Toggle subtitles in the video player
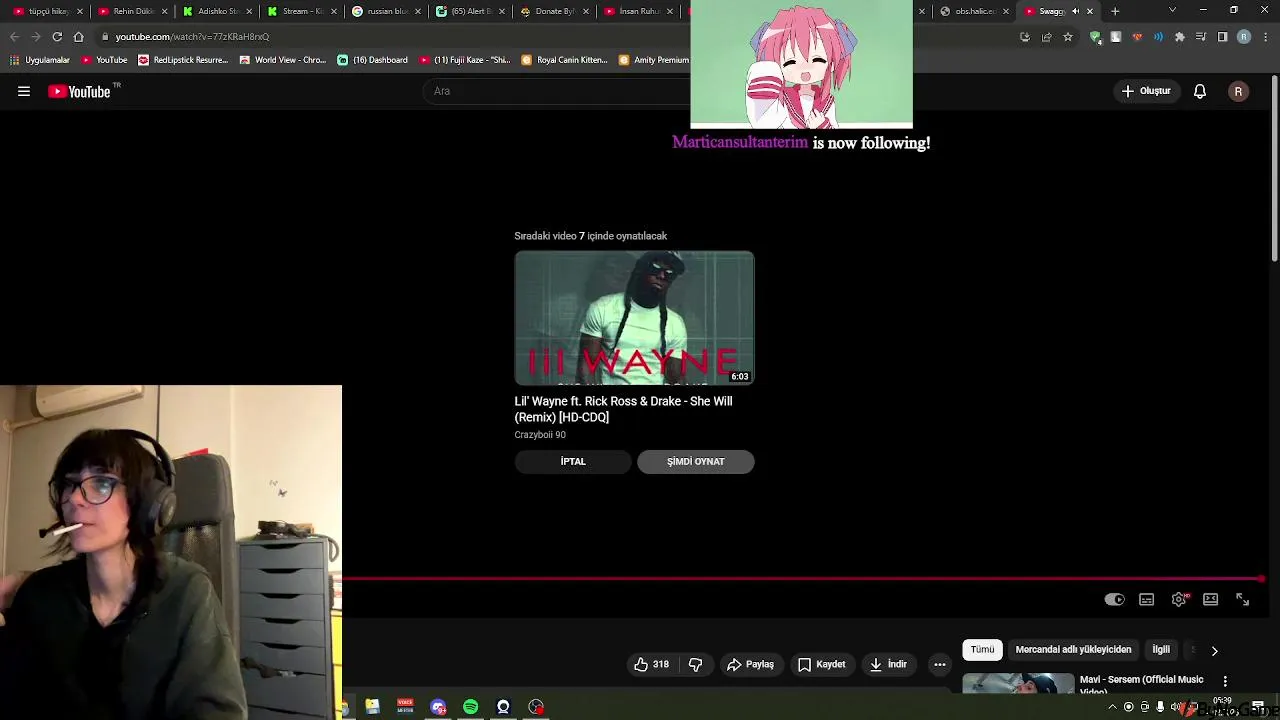This screenshot has height=720, width=1280. coord(1147,599)
